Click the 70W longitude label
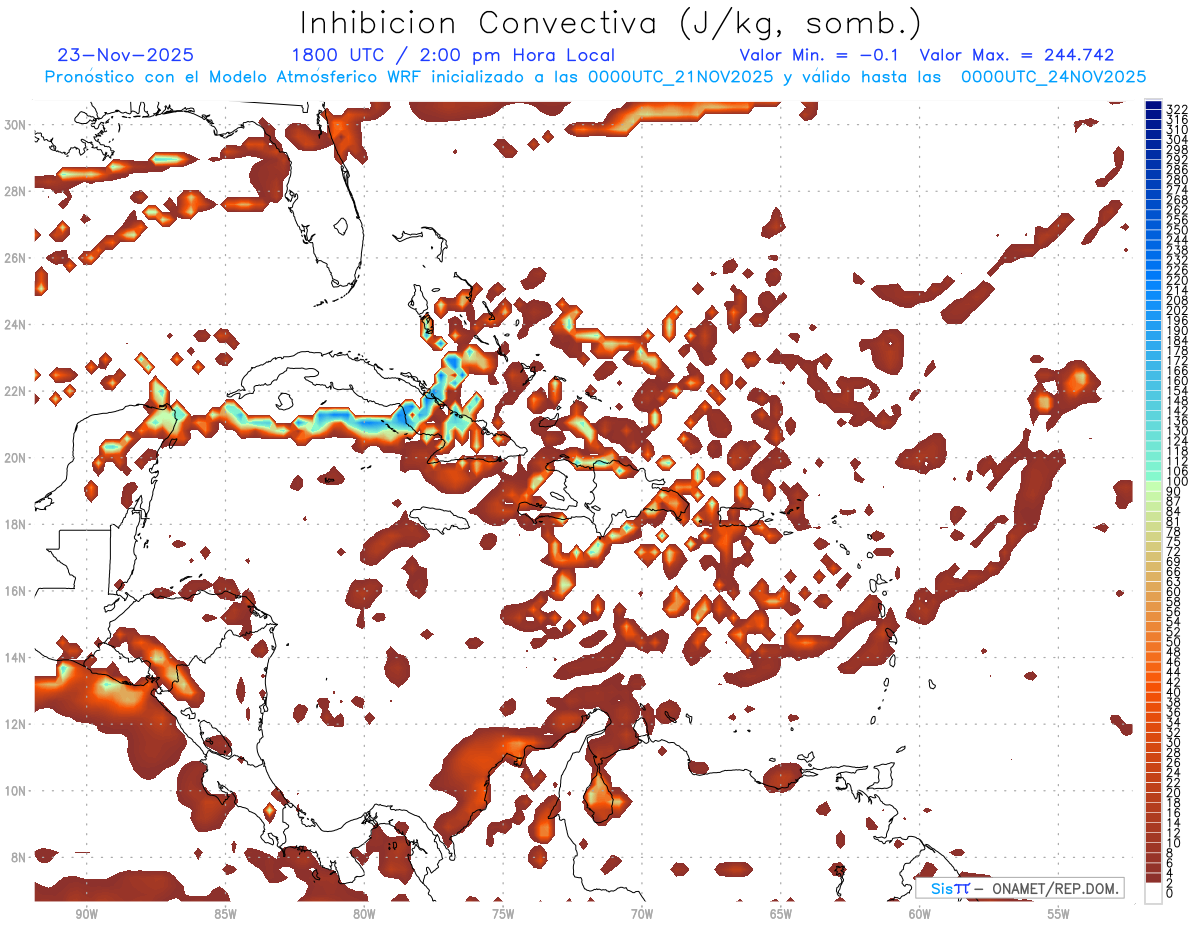Screen dimensions: 1200x927 [x=642, y=914]
